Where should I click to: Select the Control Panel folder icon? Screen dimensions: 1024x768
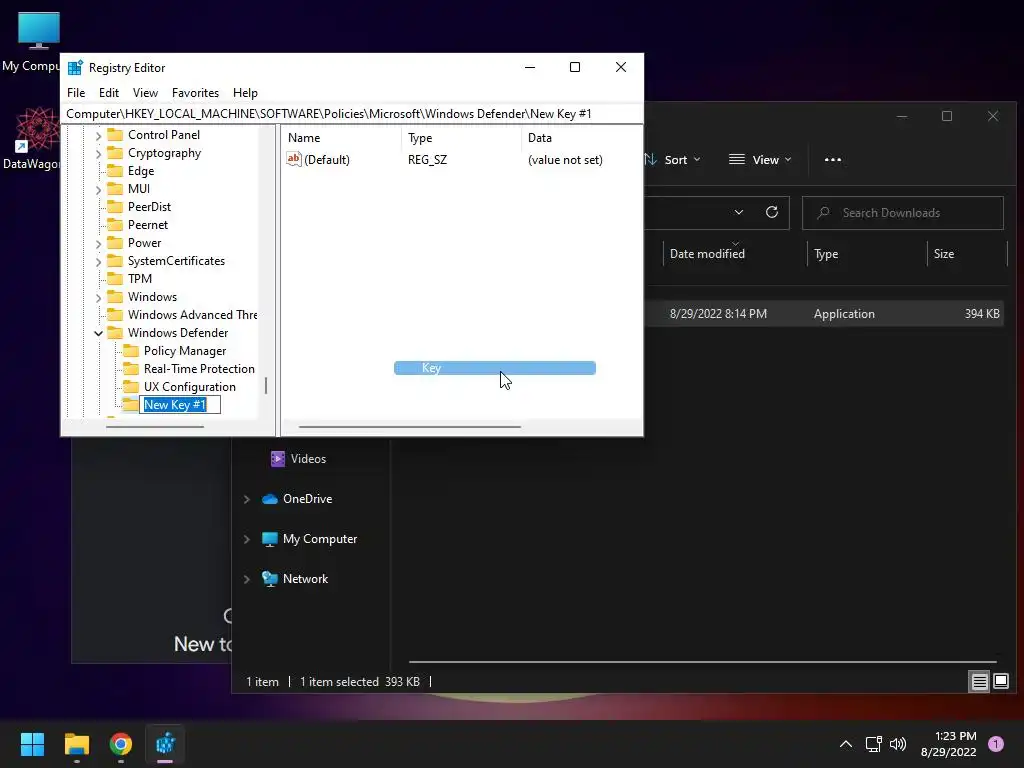coord(115,135)
